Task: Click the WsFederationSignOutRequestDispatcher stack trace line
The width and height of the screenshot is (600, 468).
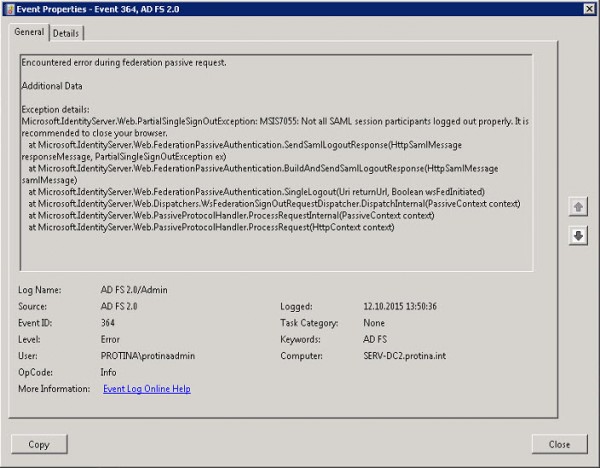Action: [274, 204]
